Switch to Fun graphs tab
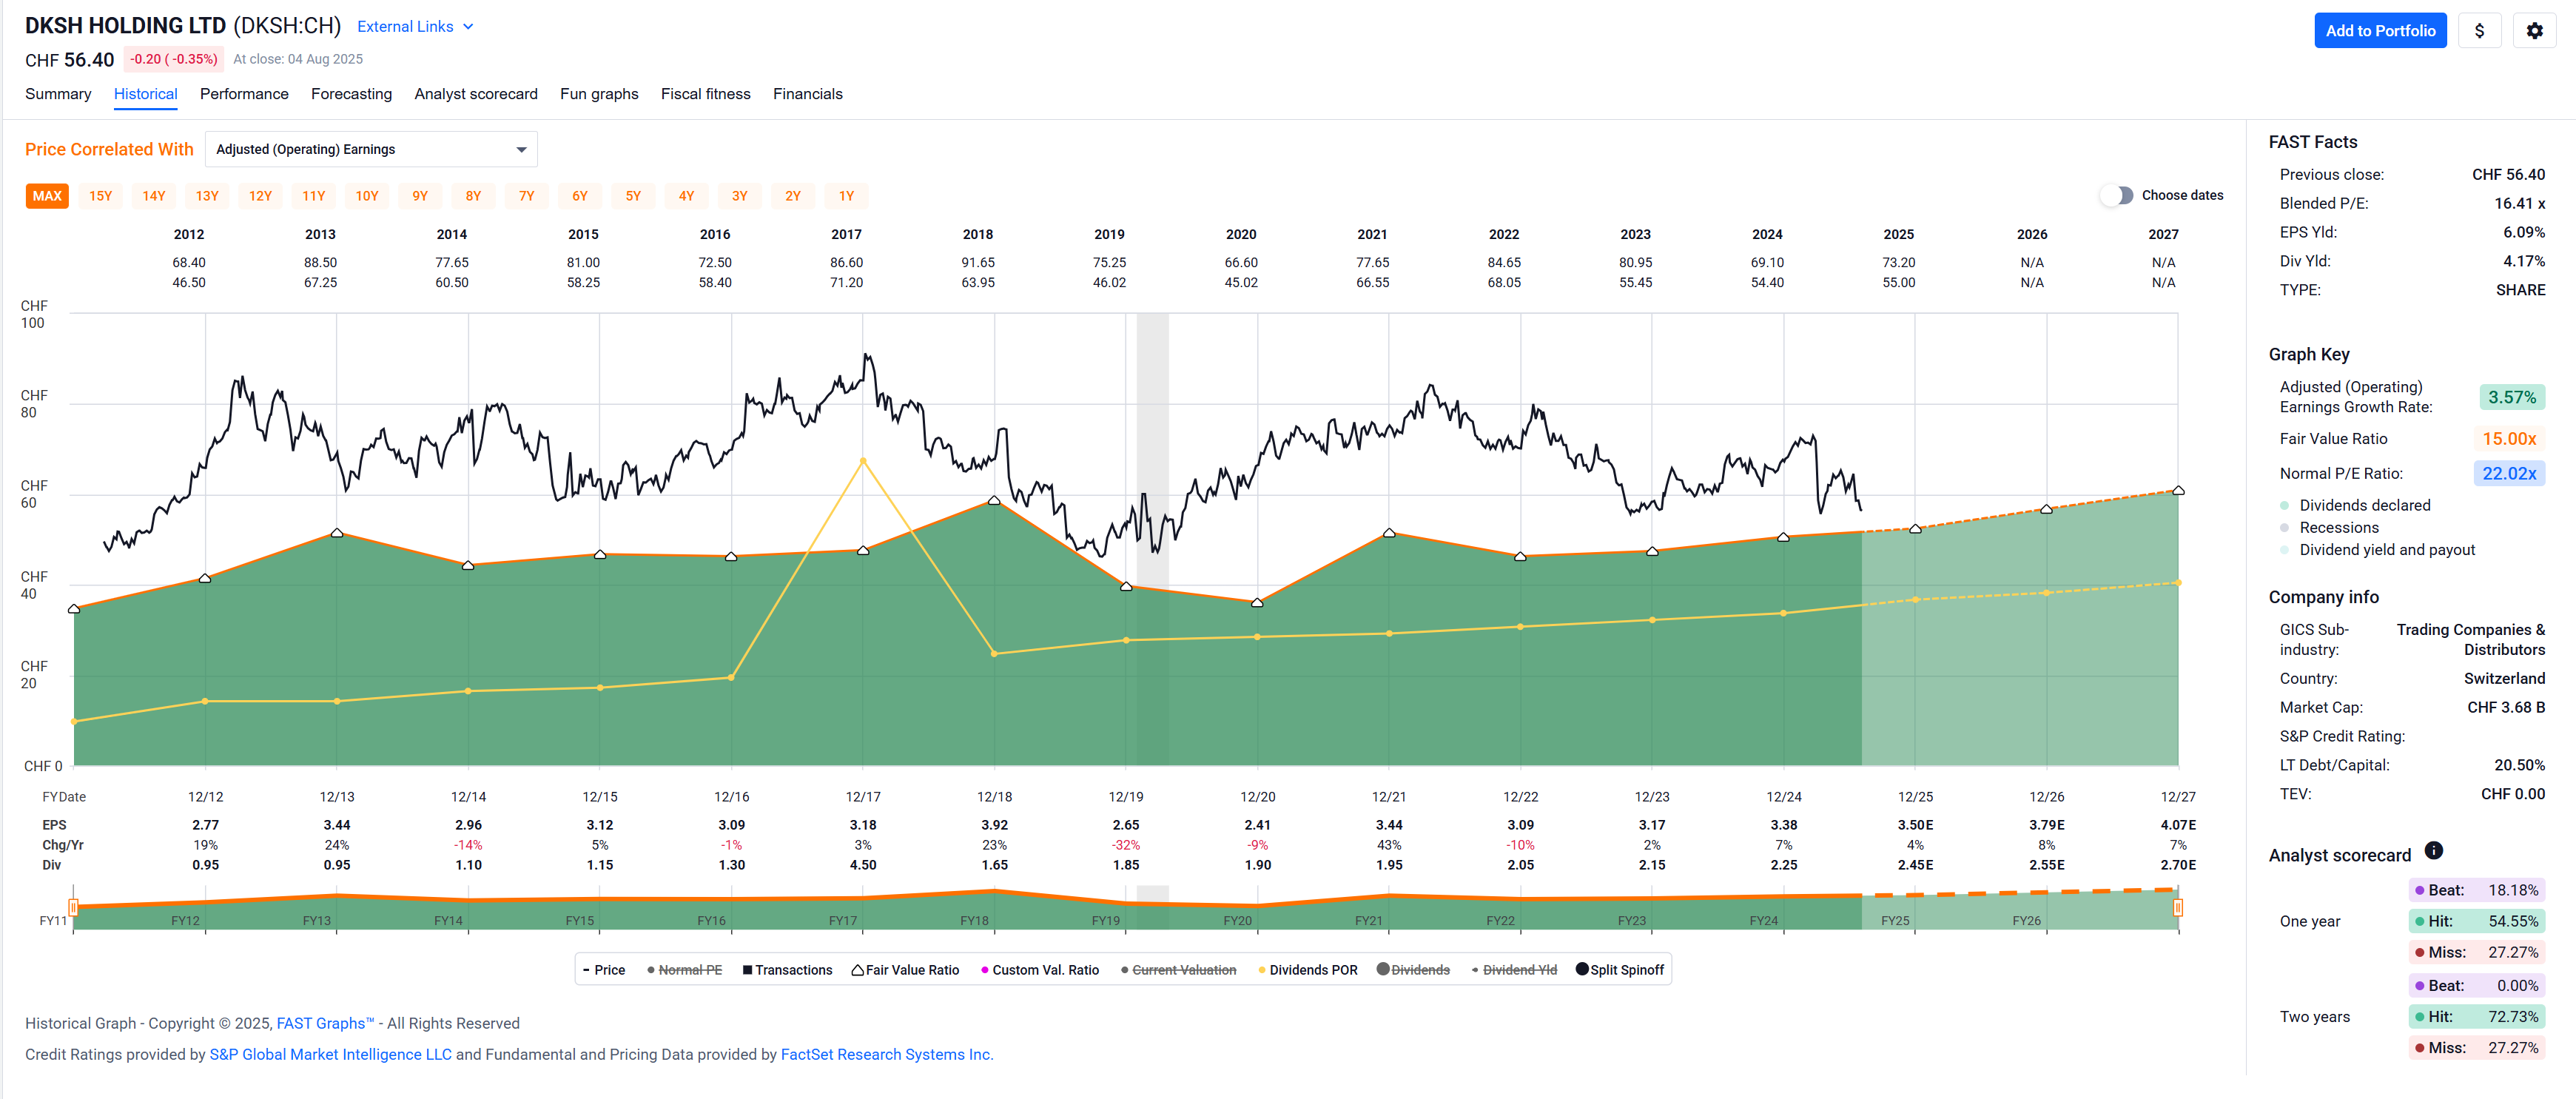The width and height of the screenshot is (2576, 1099). 599,94
